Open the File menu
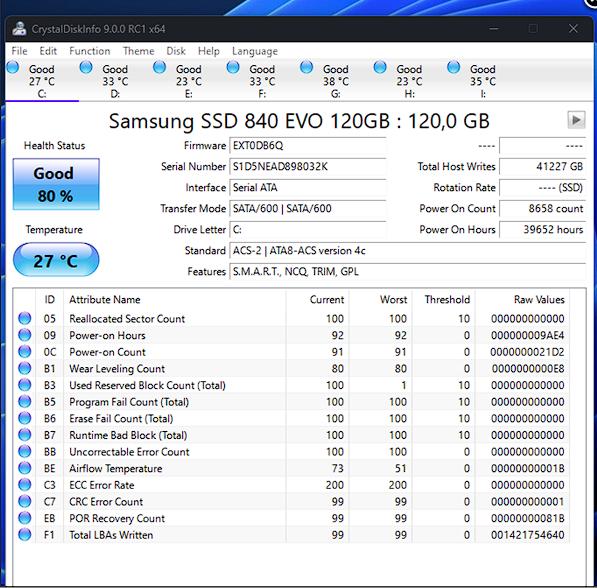This screenshot has height=588, width=597. click(x=19, y=51)
